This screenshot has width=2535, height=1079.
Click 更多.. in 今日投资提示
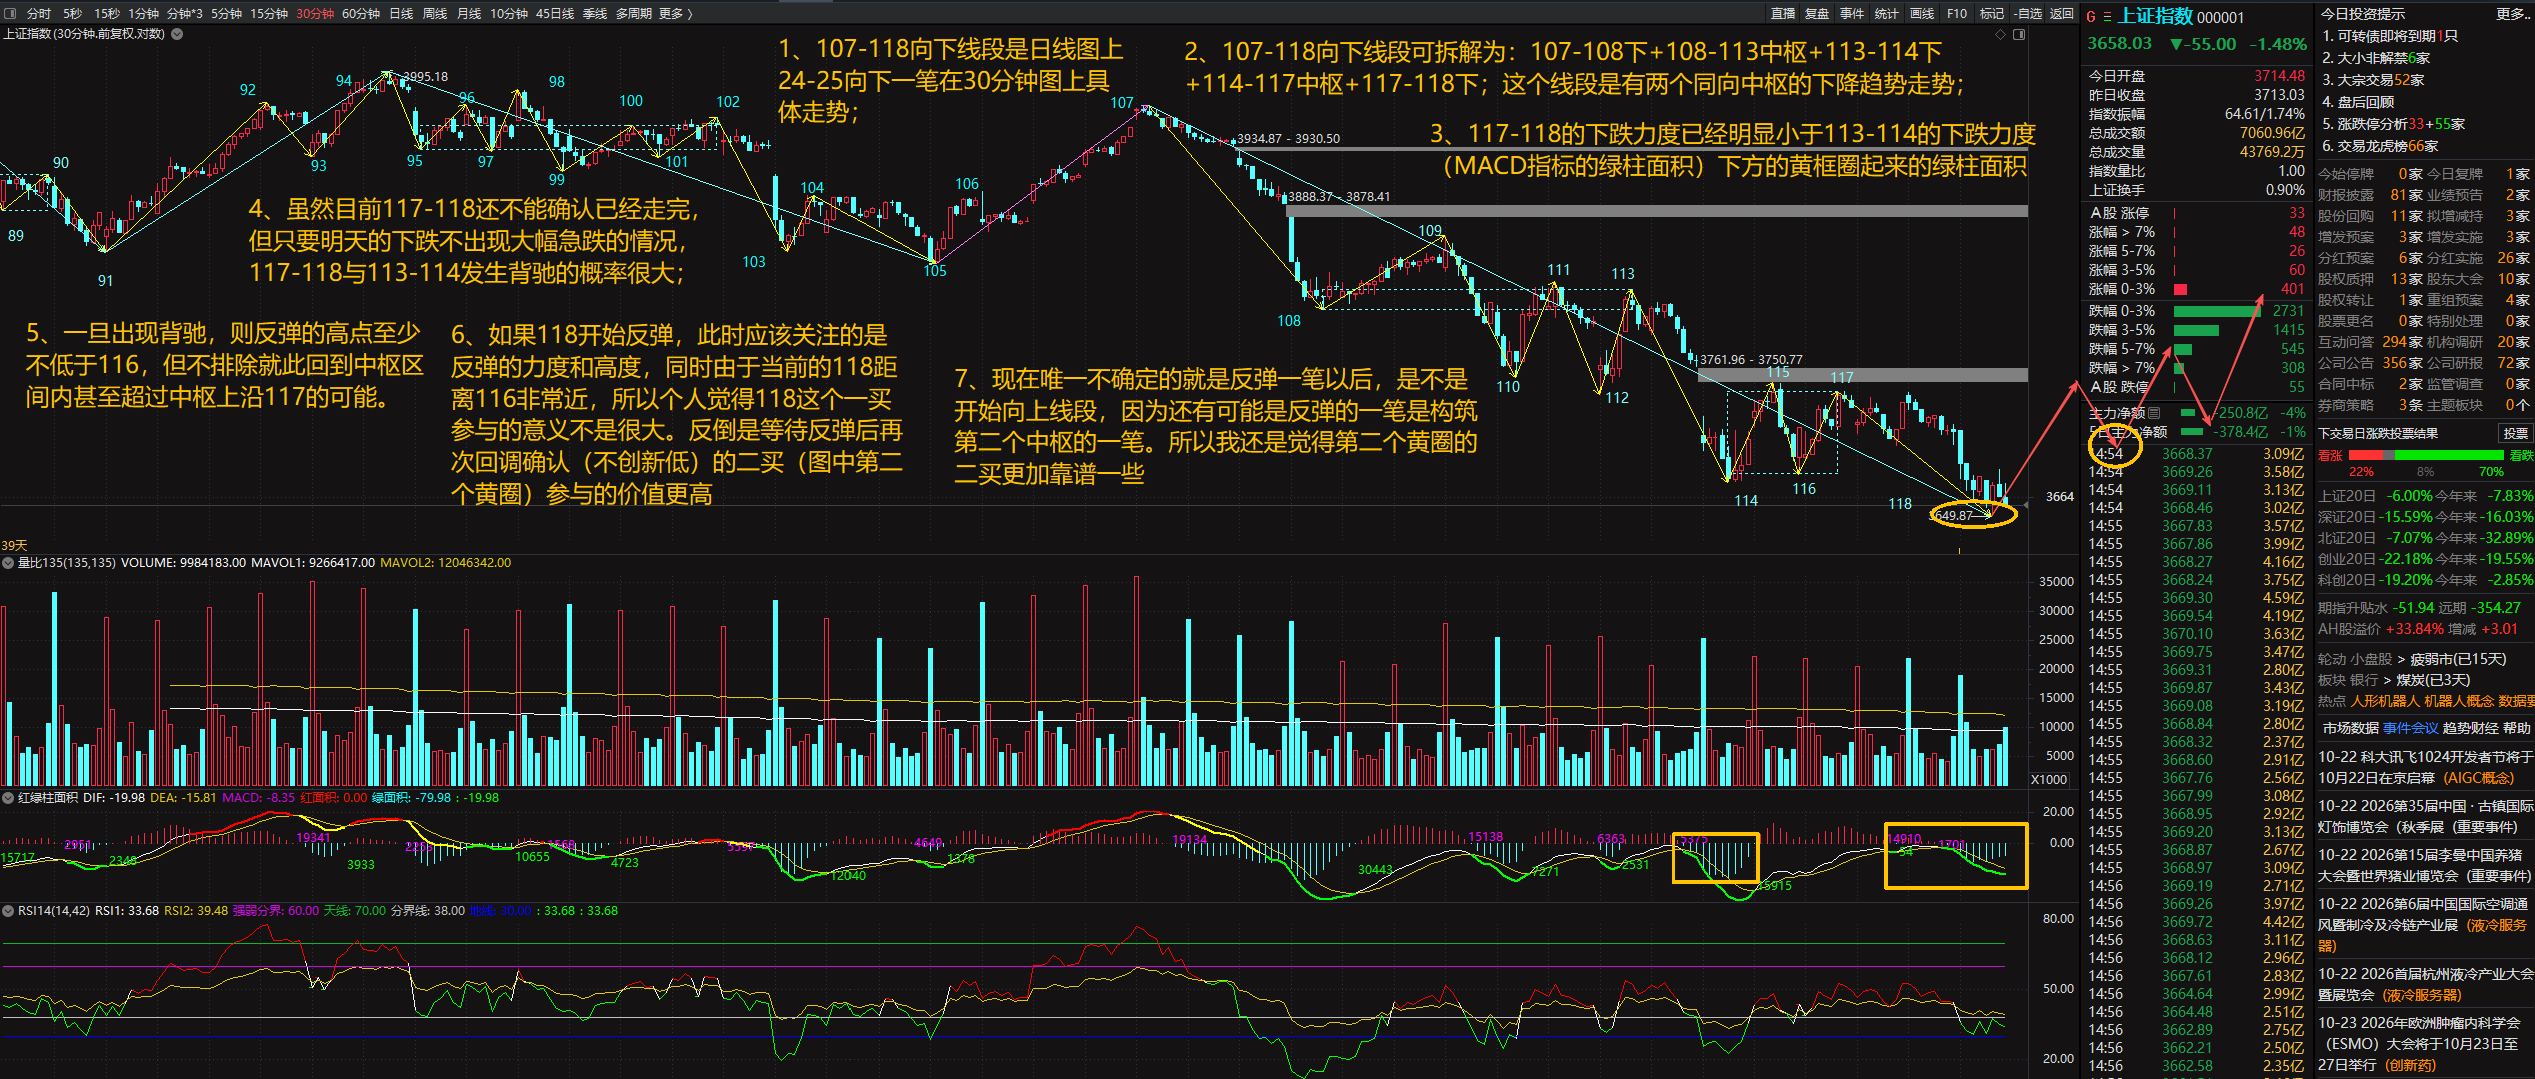(x=2513, y=14)
